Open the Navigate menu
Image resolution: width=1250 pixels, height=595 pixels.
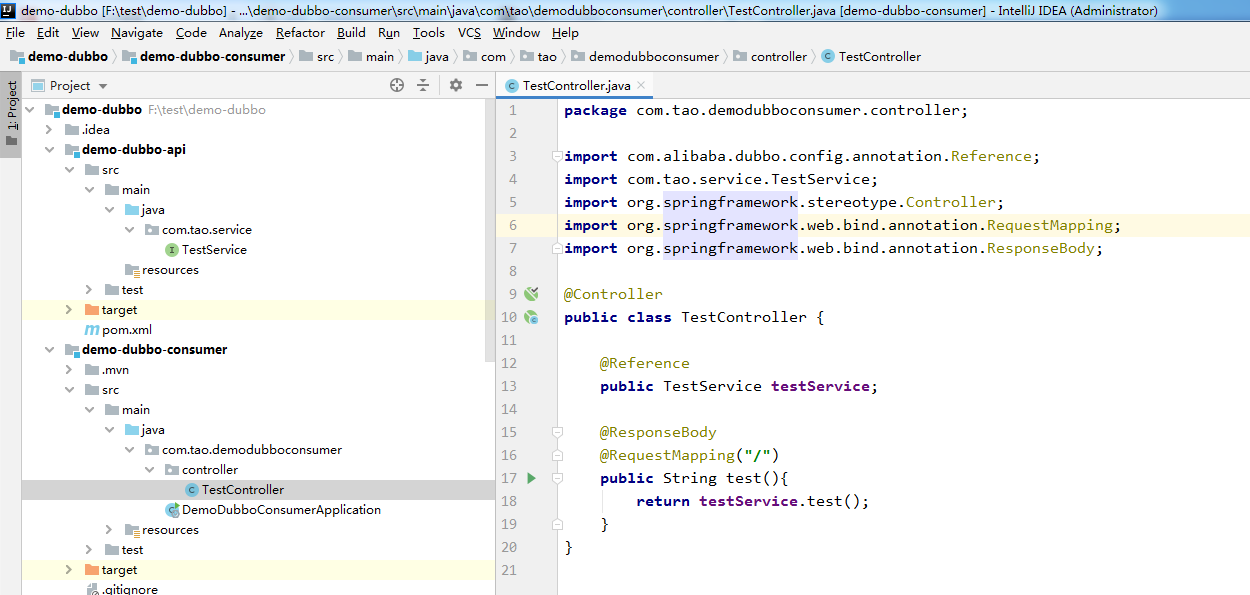coord(137,33)
